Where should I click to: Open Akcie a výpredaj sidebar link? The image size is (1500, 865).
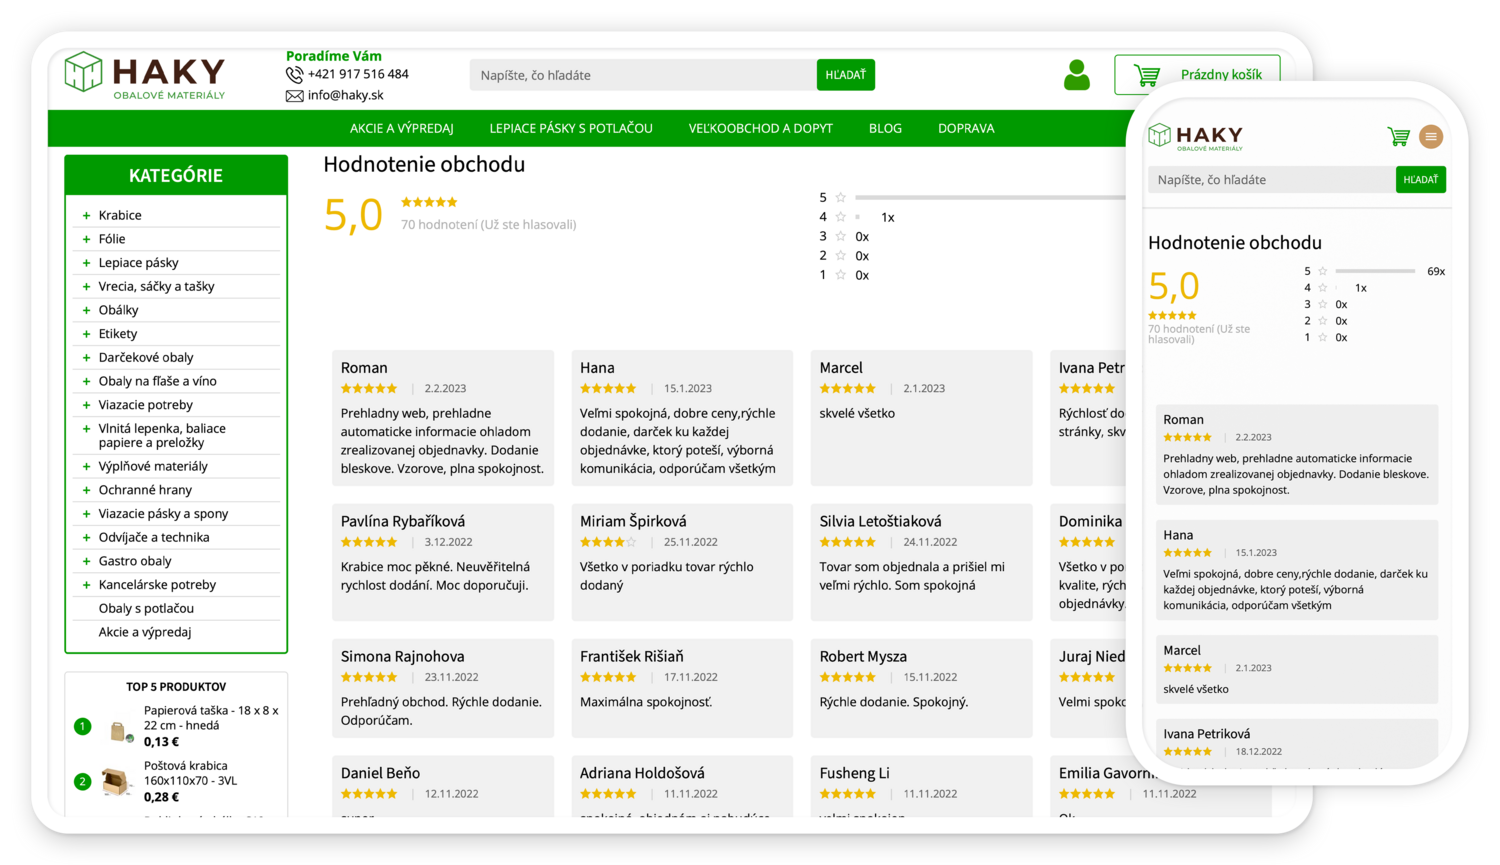click(145, 632)
